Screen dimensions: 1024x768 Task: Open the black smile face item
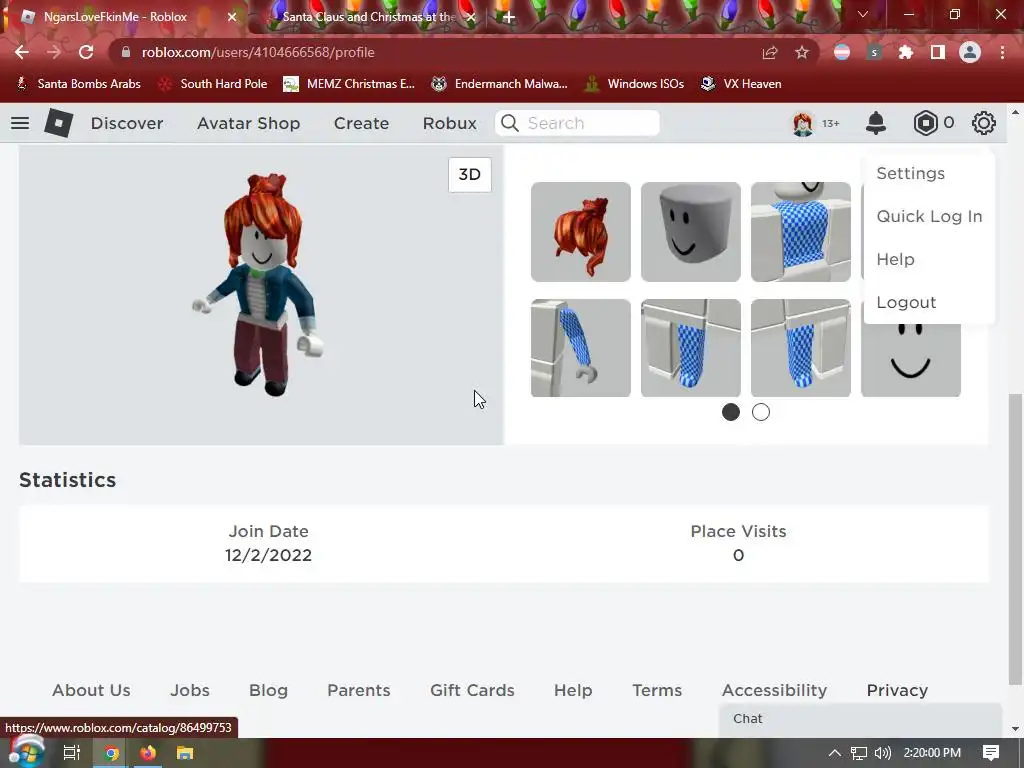pos(910,360)
